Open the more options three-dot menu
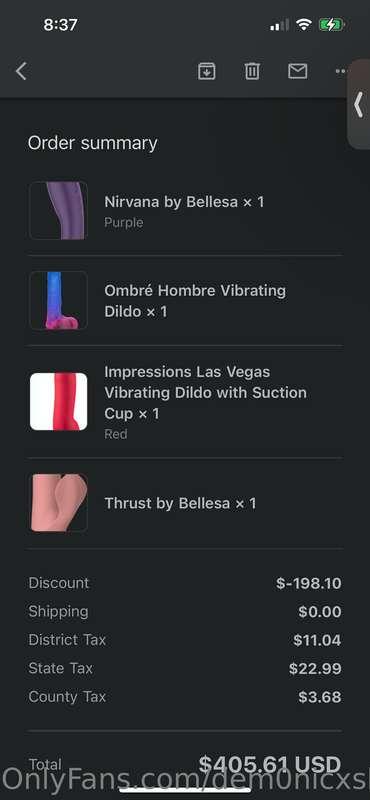The height and width of the screenshot is (800, 370). tap(340, 71)
